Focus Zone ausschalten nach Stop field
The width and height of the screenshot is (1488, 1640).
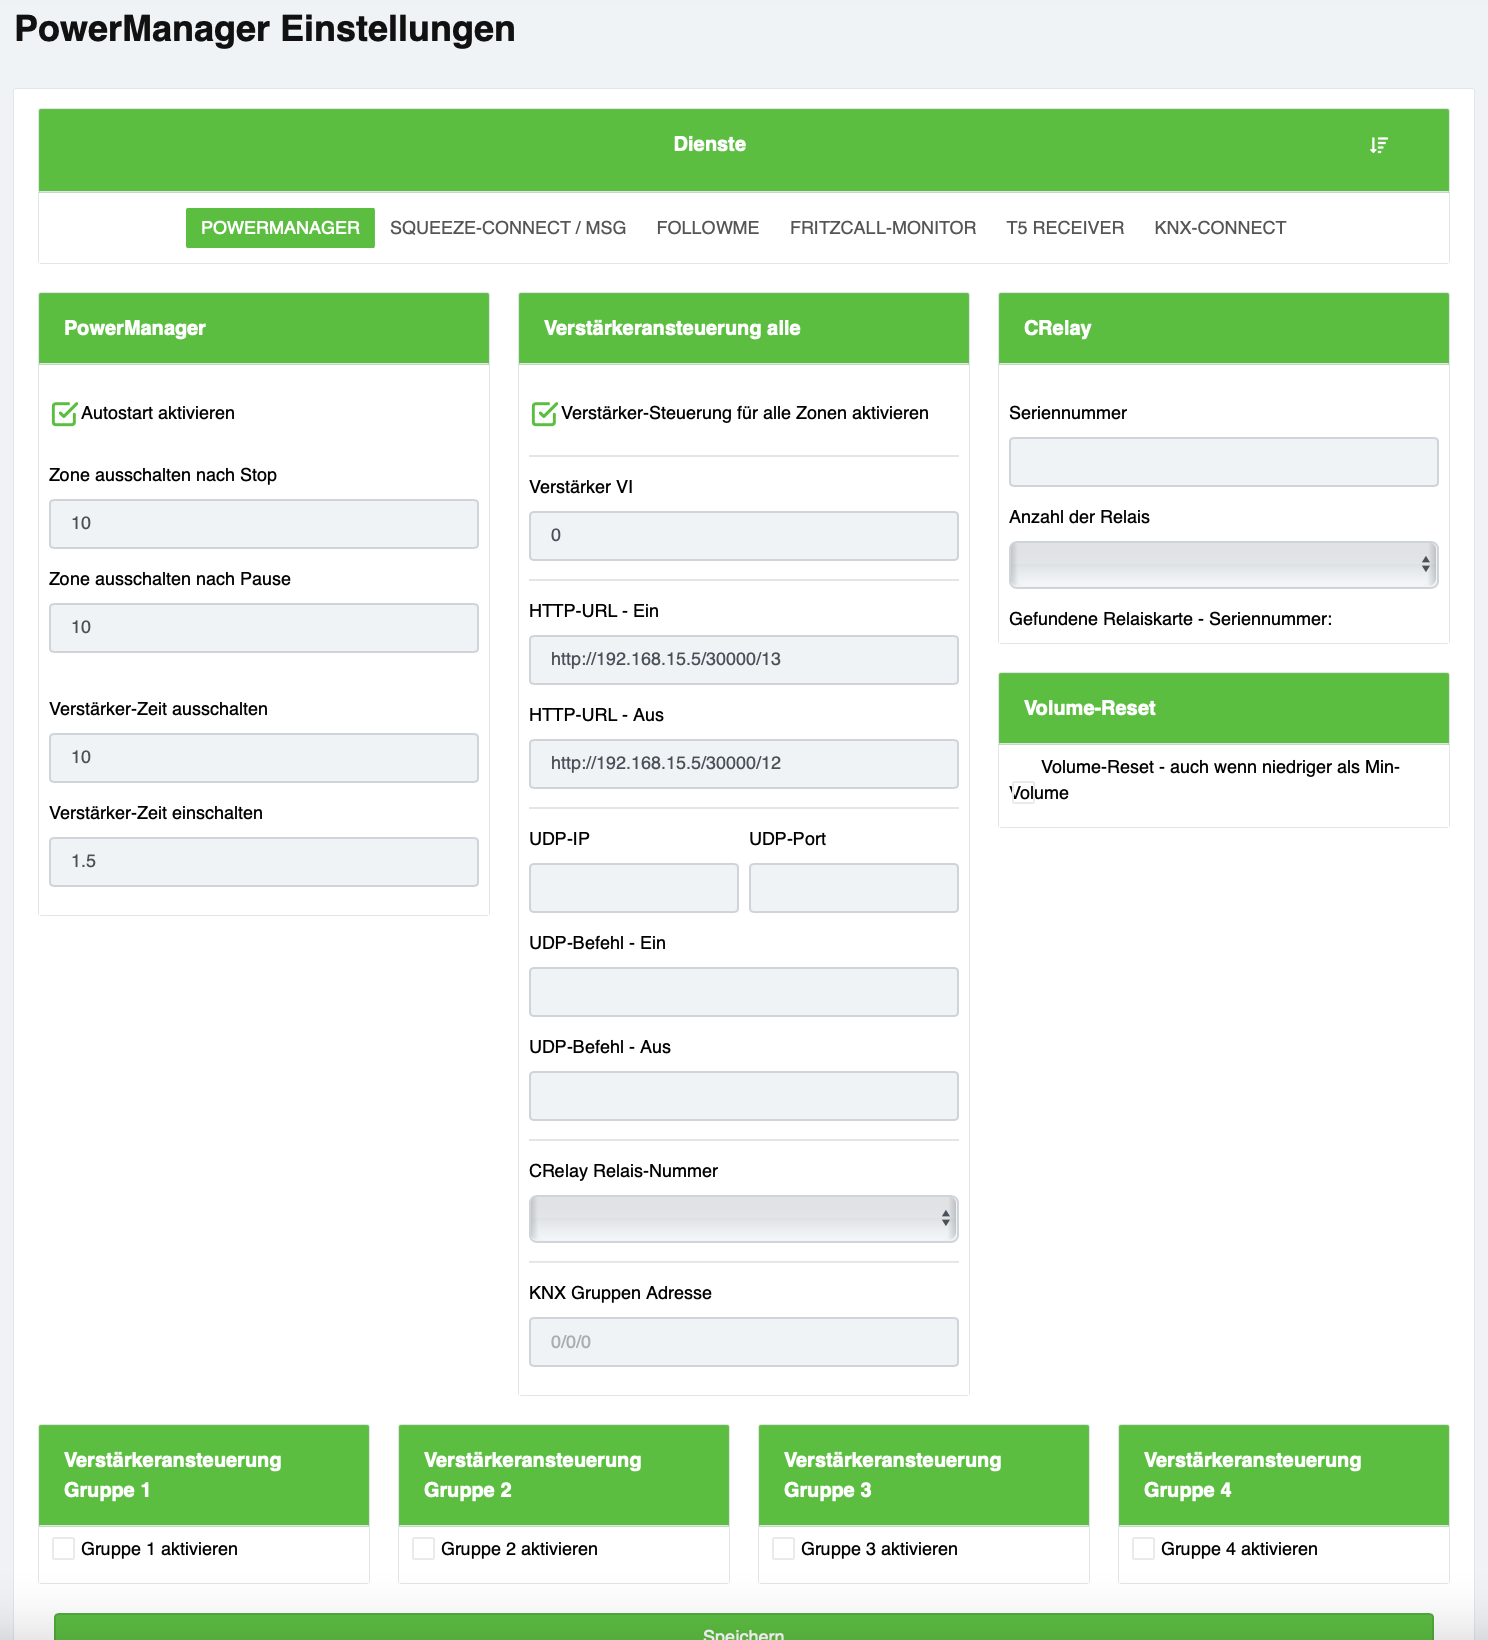(x=264, y=524)
